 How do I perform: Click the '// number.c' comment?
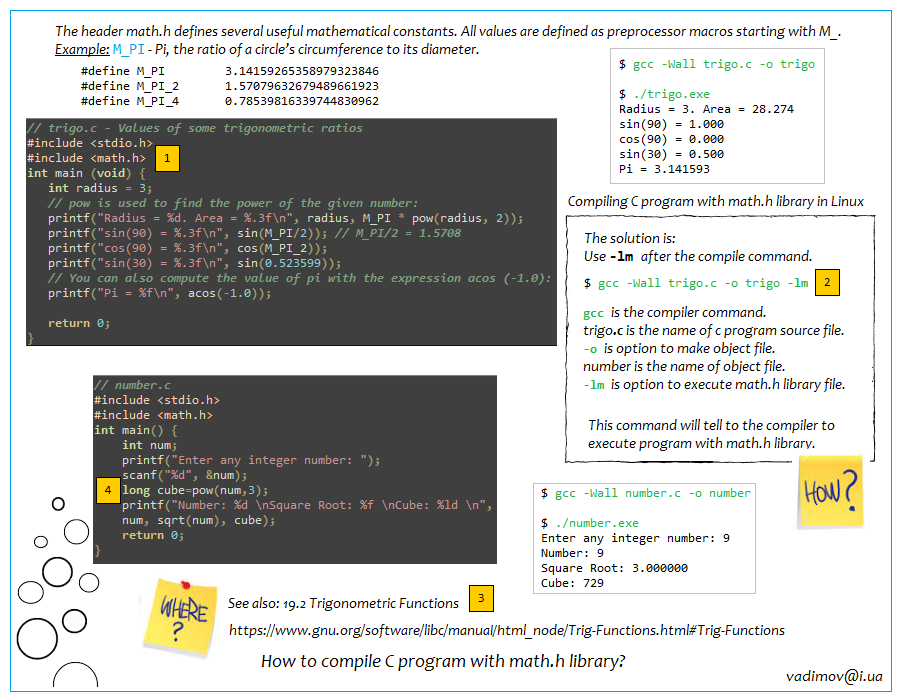click(132, 385)
